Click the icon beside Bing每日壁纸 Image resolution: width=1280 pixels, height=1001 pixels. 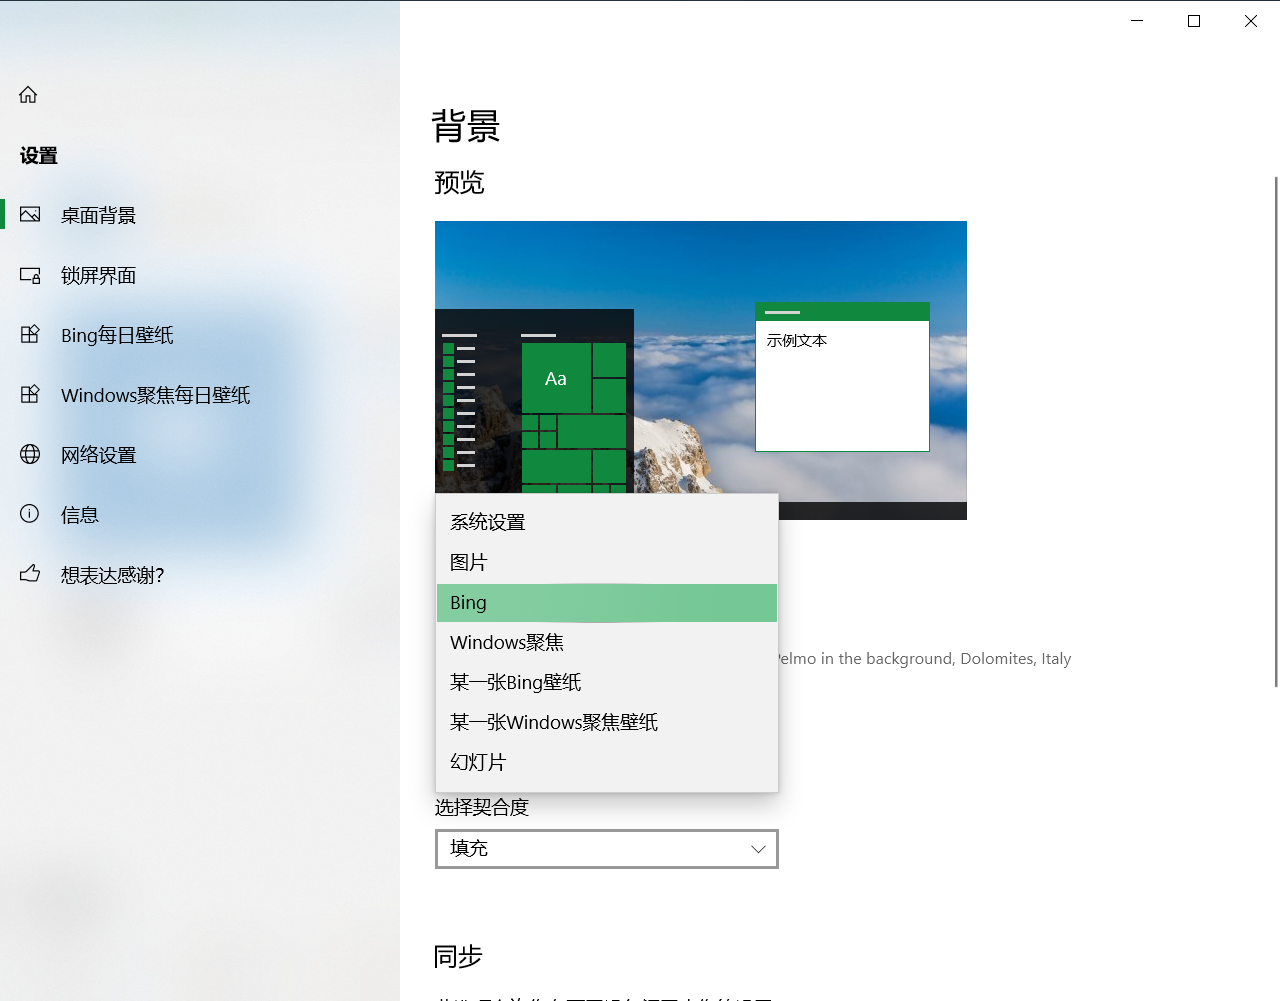pyautogui.click(x=30, y=334)
